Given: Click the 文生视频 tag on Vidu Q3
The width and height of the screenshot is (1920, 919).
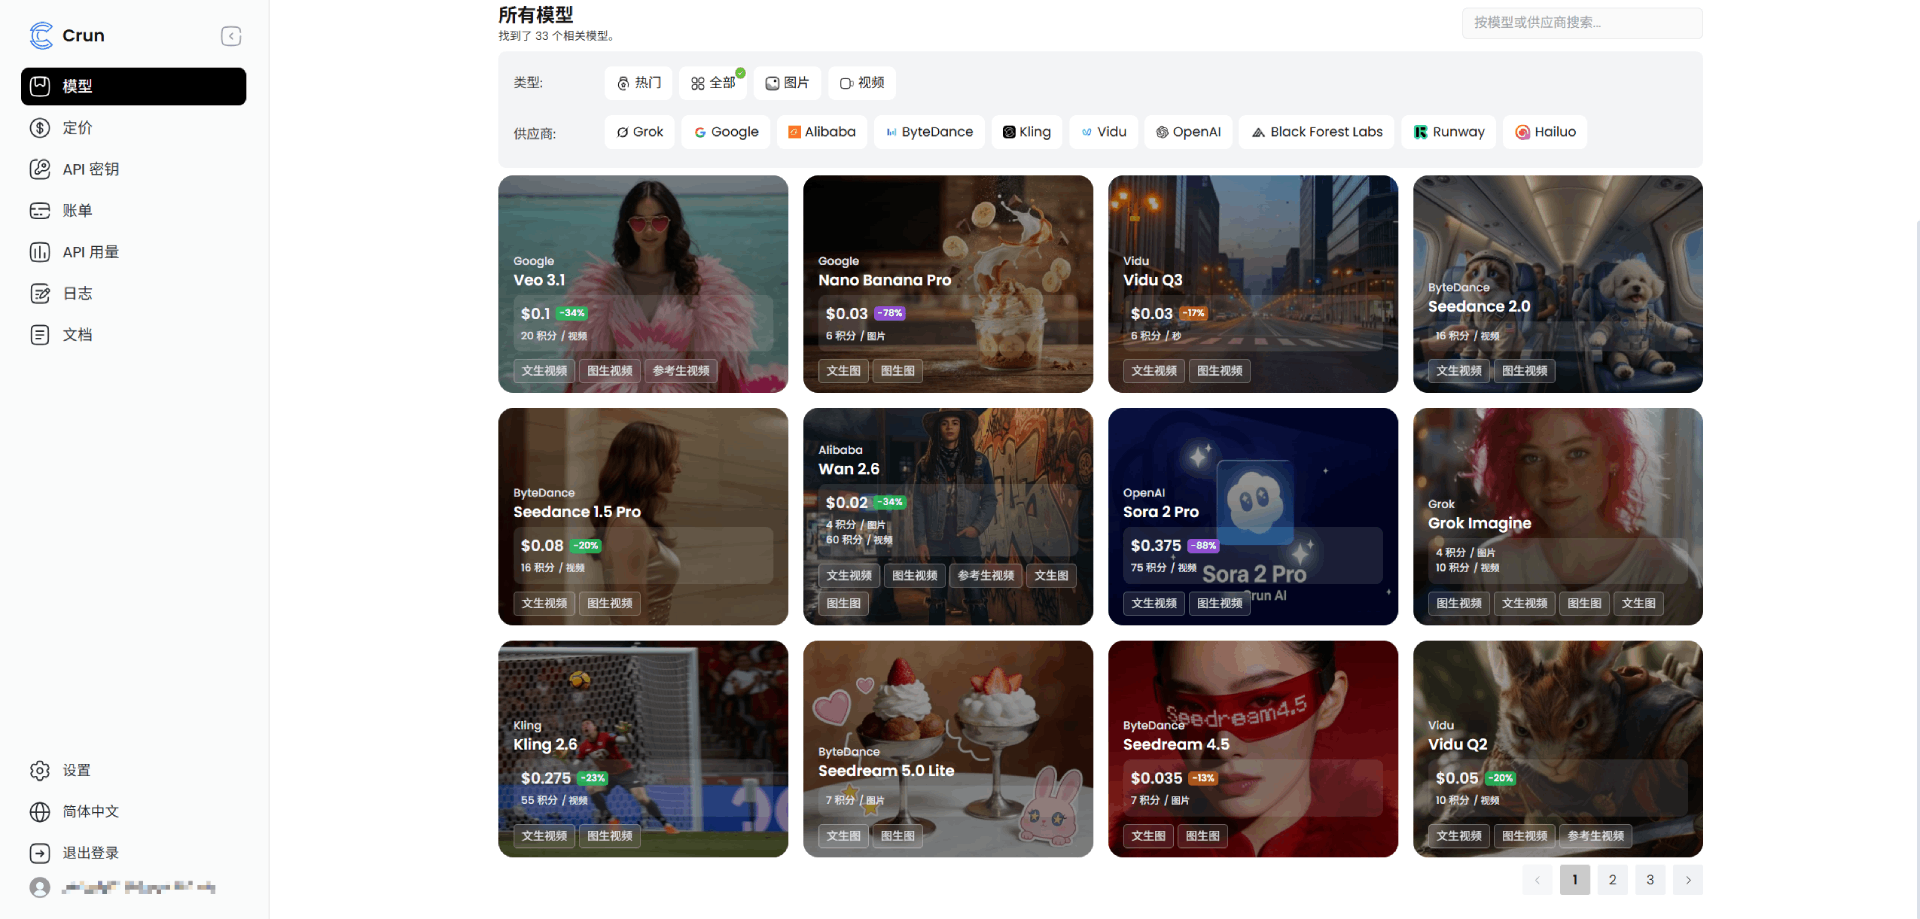Looking at the screenshot, I should point(1155,371).
